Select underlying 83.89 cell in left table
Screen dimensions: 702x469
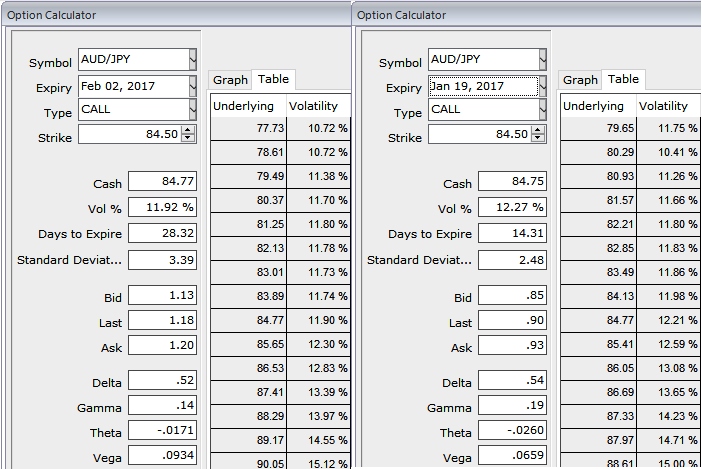(248, 296)
